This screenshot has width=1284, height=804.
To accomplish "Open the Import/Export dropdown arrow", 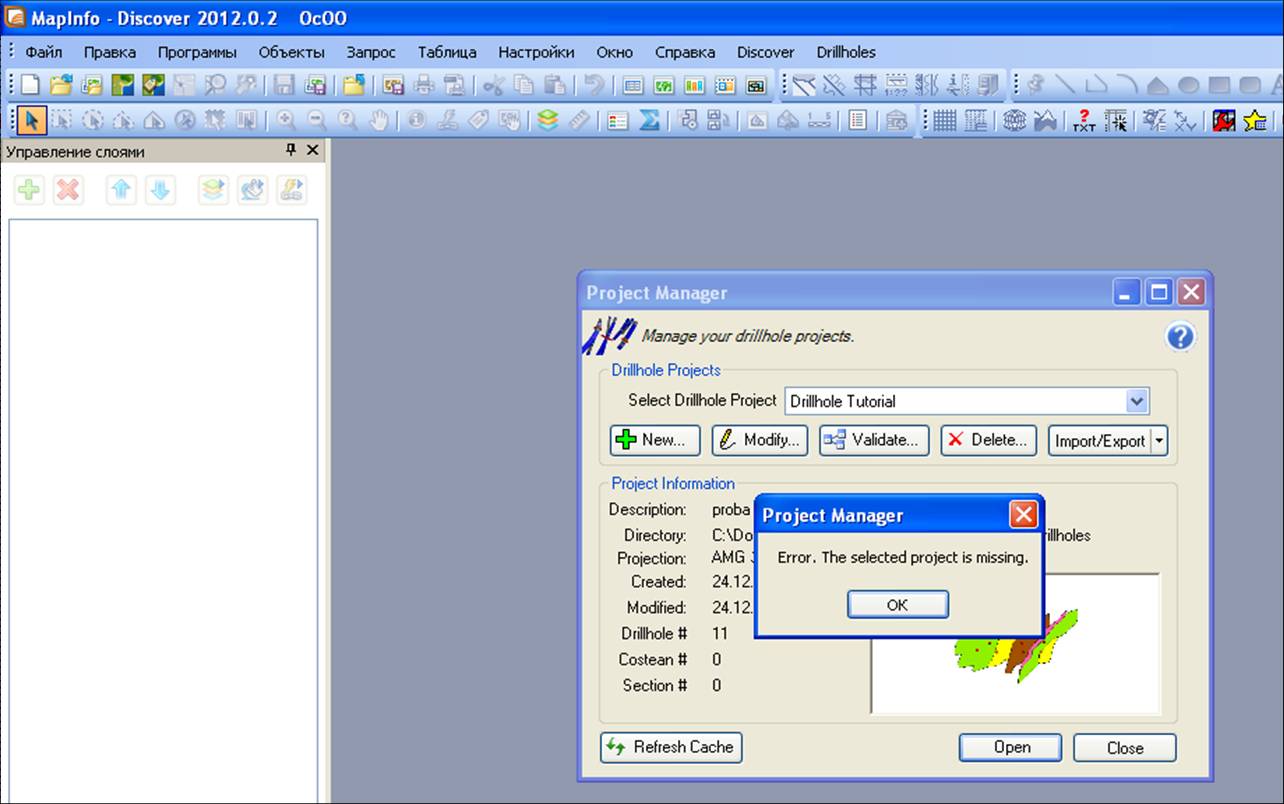I will pyautogui.click(x=1159, y=440).
